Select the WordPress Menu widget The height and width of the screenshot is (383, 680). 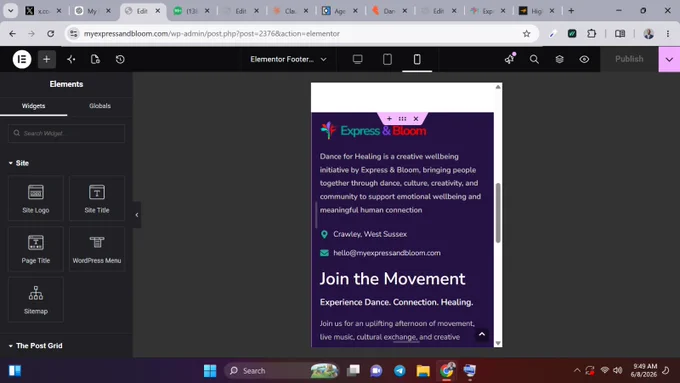tap(97, 249)
